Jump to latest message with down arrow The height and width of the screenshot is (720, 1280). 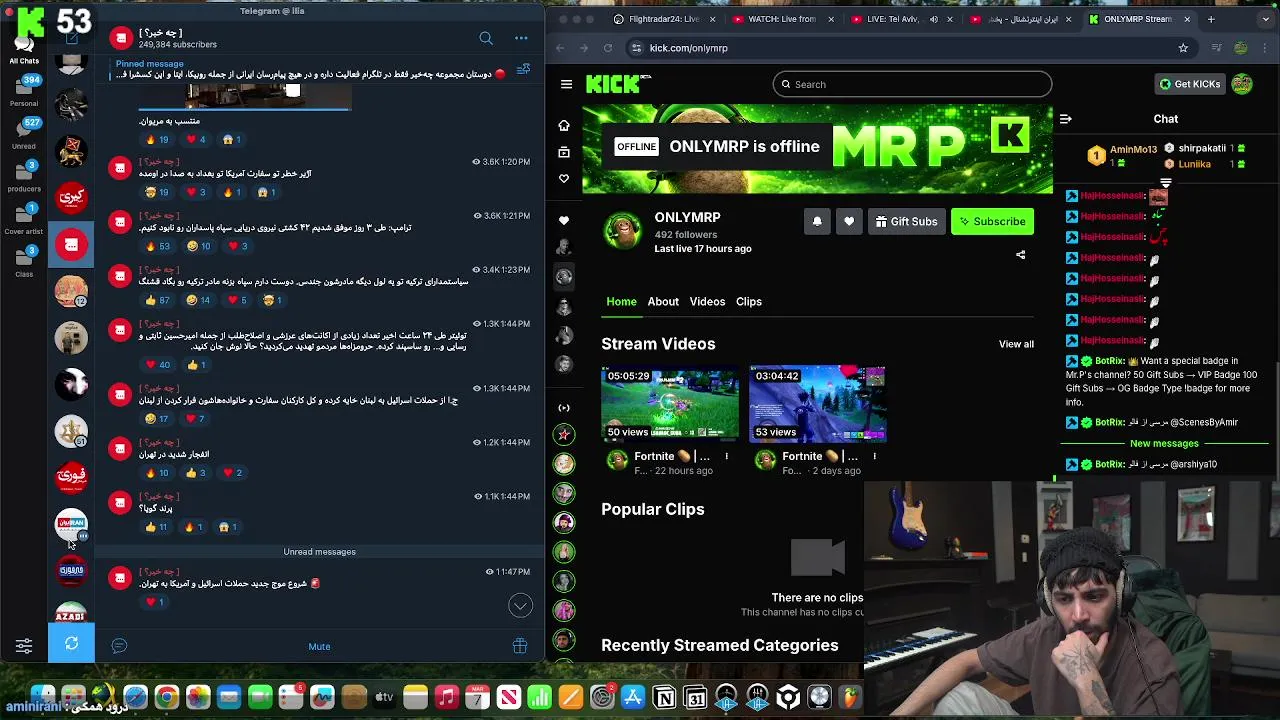coord(520,606)
